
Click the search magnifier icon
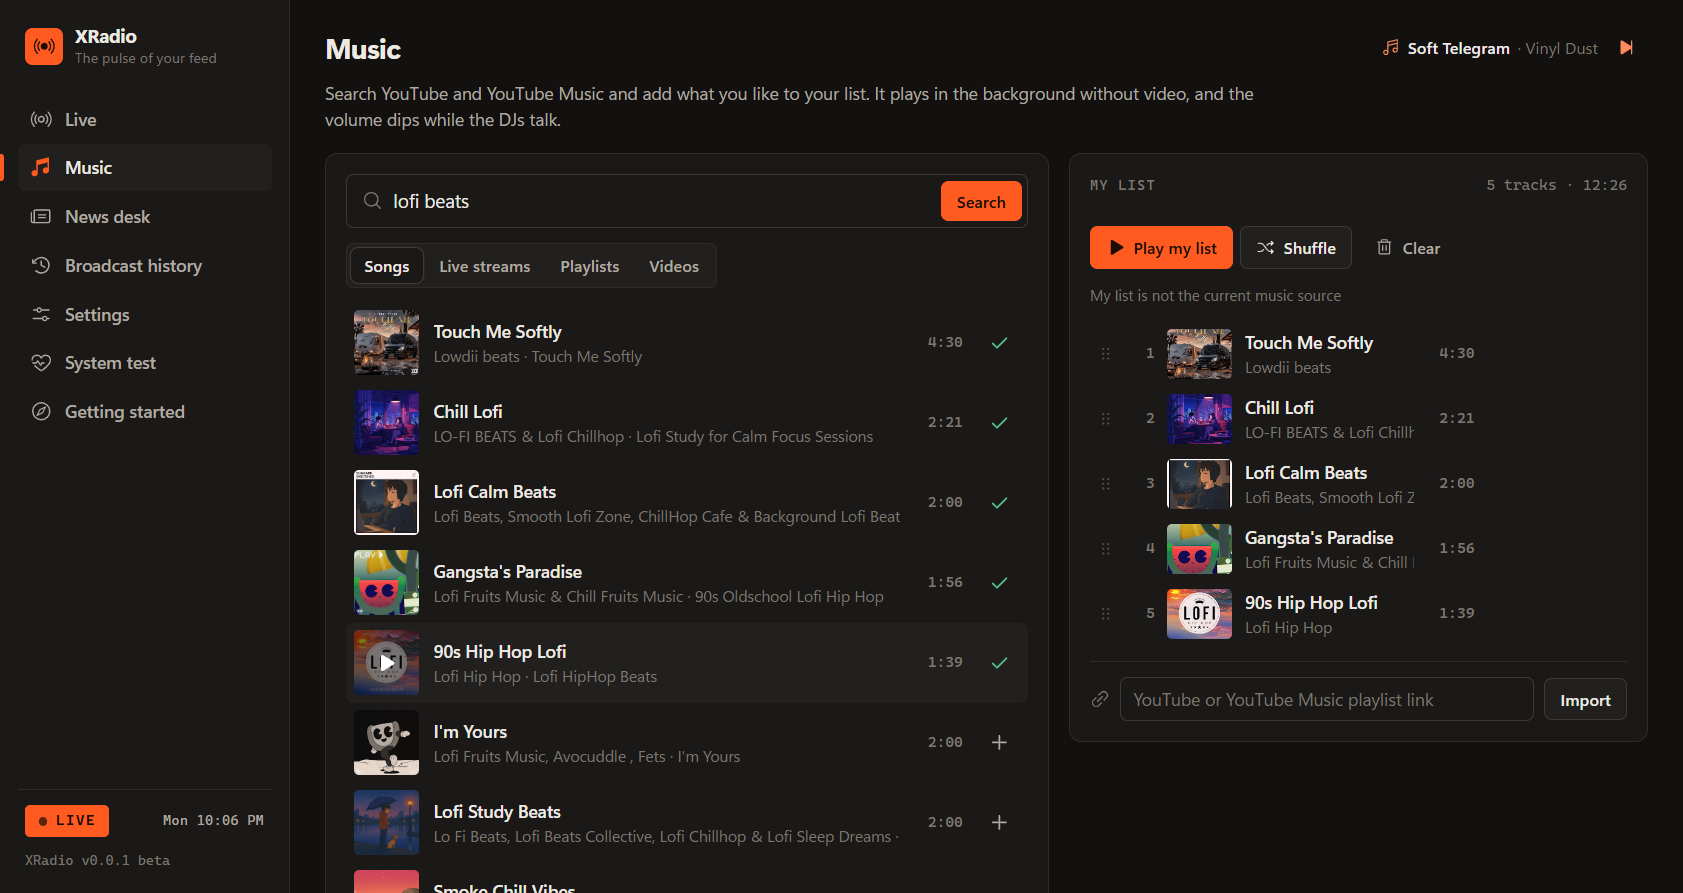[x=372, y=201]
